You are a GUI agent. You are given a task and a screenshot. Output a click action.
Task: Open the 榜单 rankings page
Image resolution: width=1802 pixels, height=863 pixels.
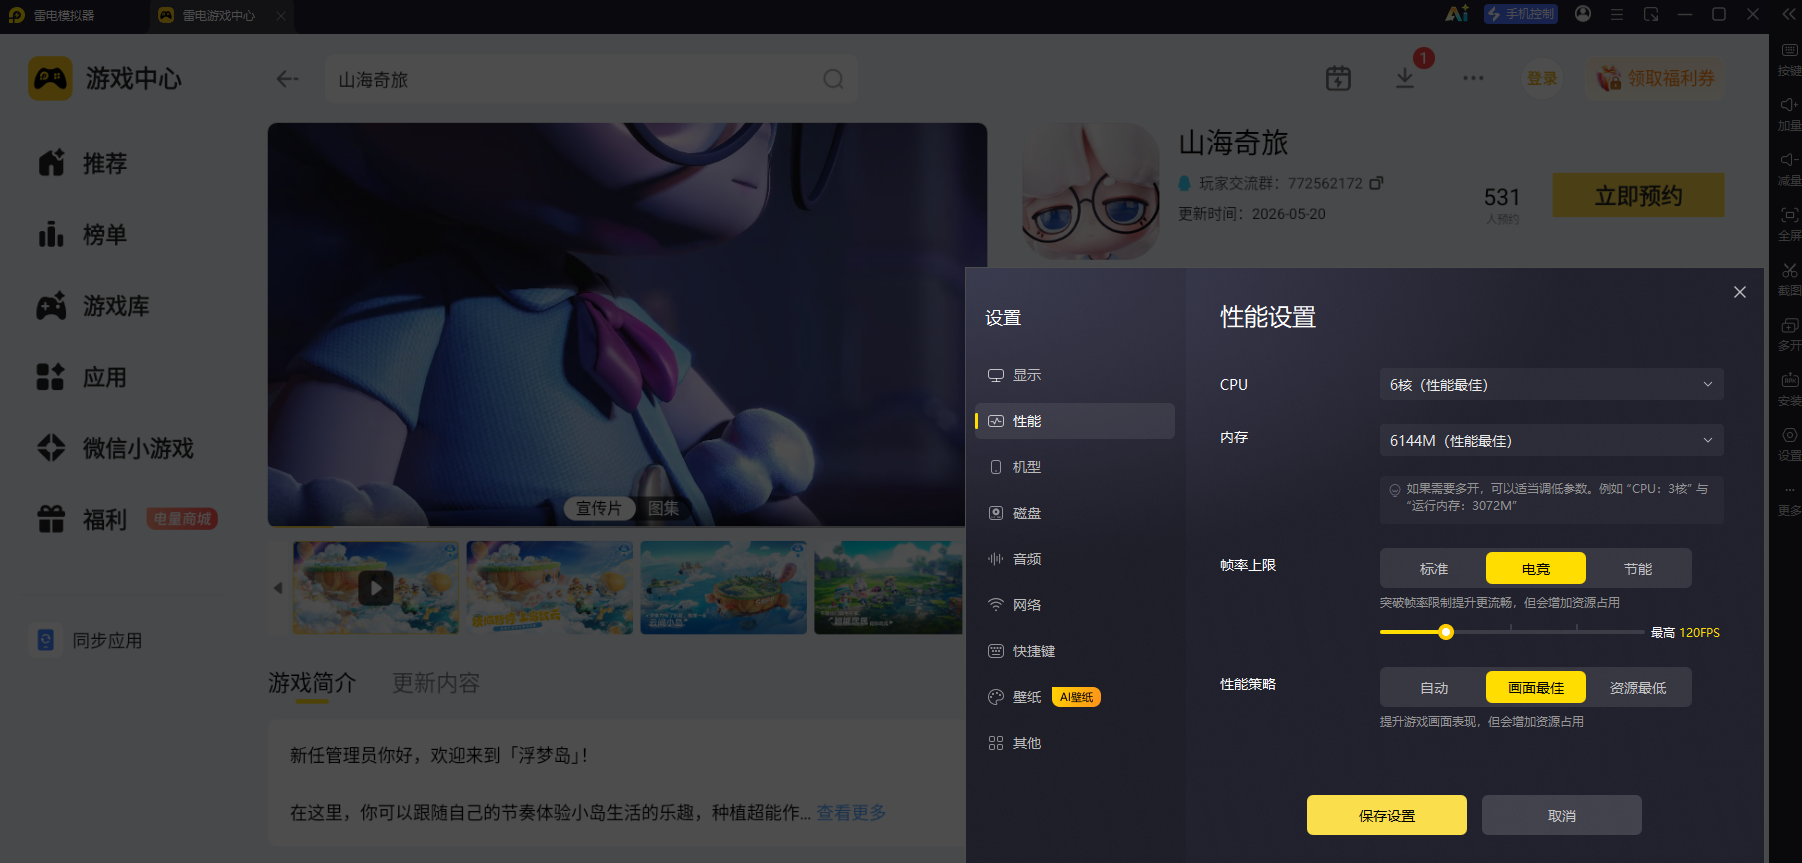pyautogui.click(x=83, y=235)
